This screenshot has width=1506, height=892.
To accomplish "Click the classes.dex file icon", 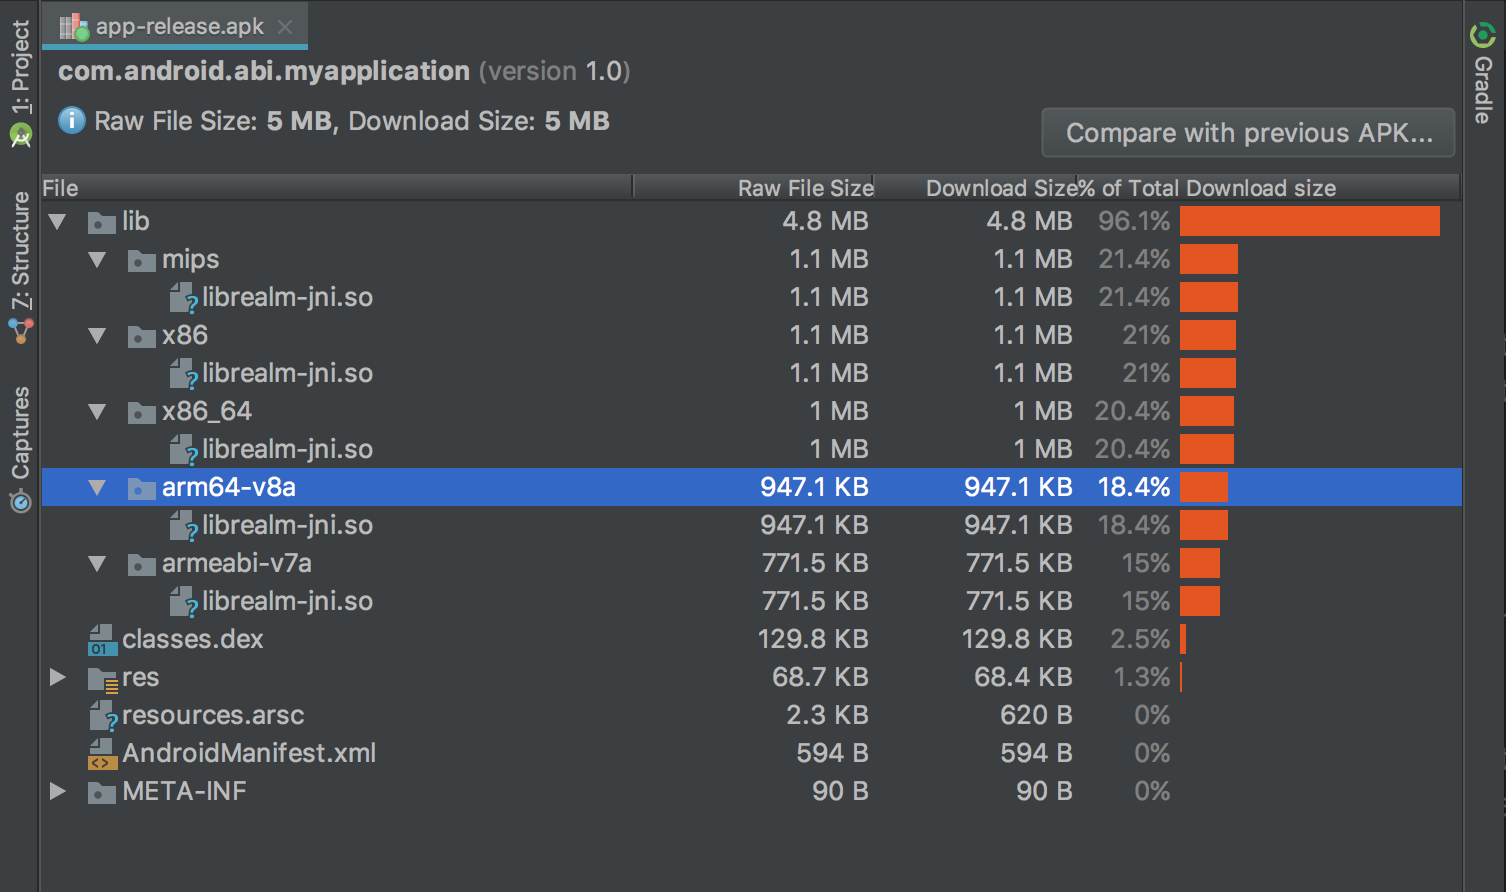I will [x=102, y=640].
